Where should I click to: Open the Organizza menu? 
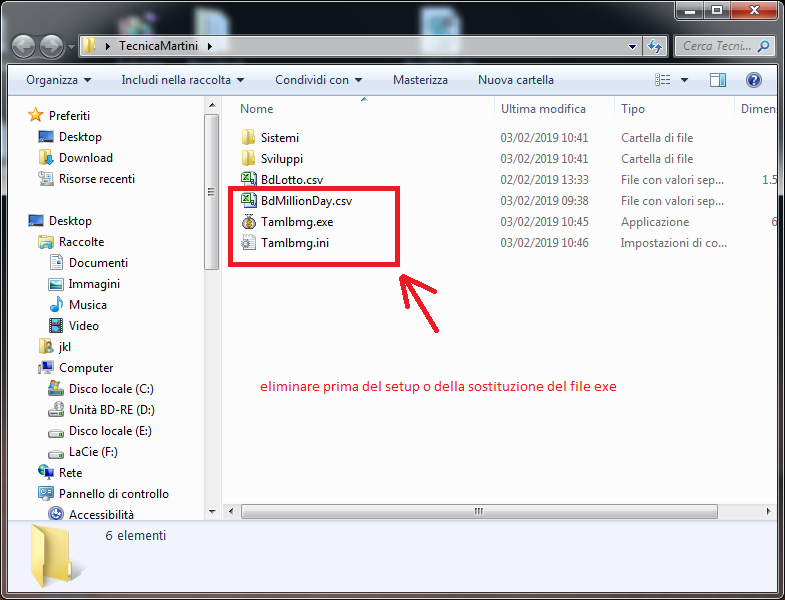click(x=59, y=80)
